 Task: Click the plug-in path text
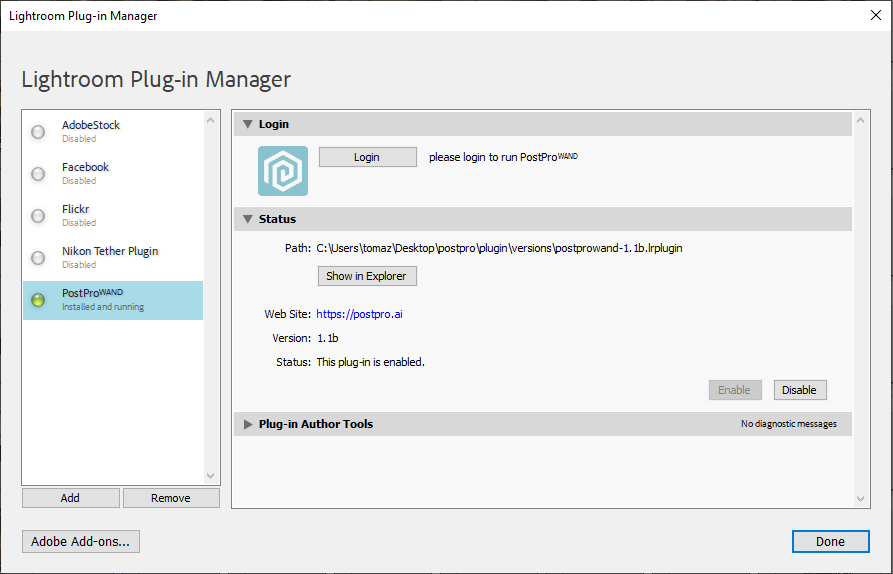499,248
